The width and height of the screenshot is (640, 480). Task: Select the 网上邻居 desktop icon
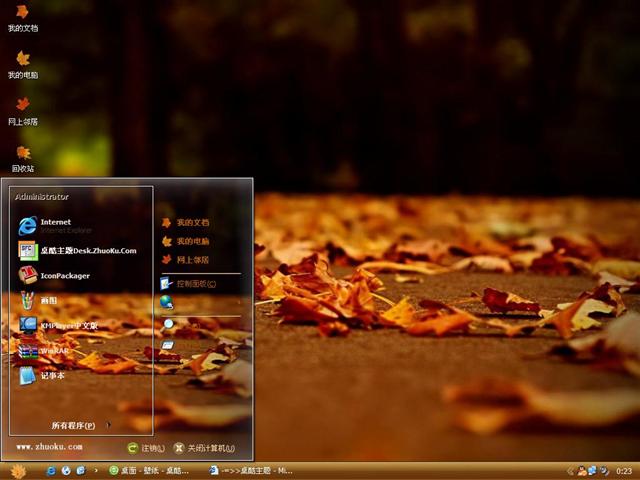(x=23, y=110)
